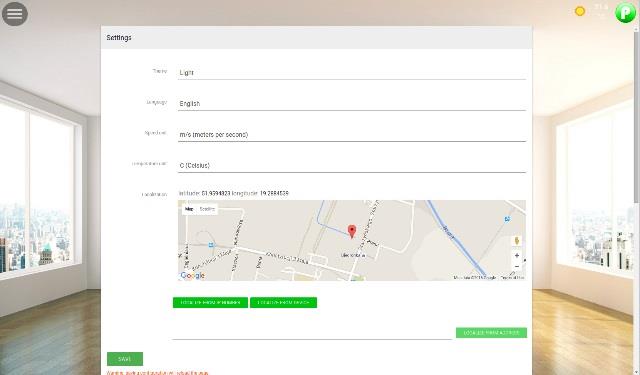
Task: Click the sun weather icon
Action: pyautogui.click(x=580, y=11)
